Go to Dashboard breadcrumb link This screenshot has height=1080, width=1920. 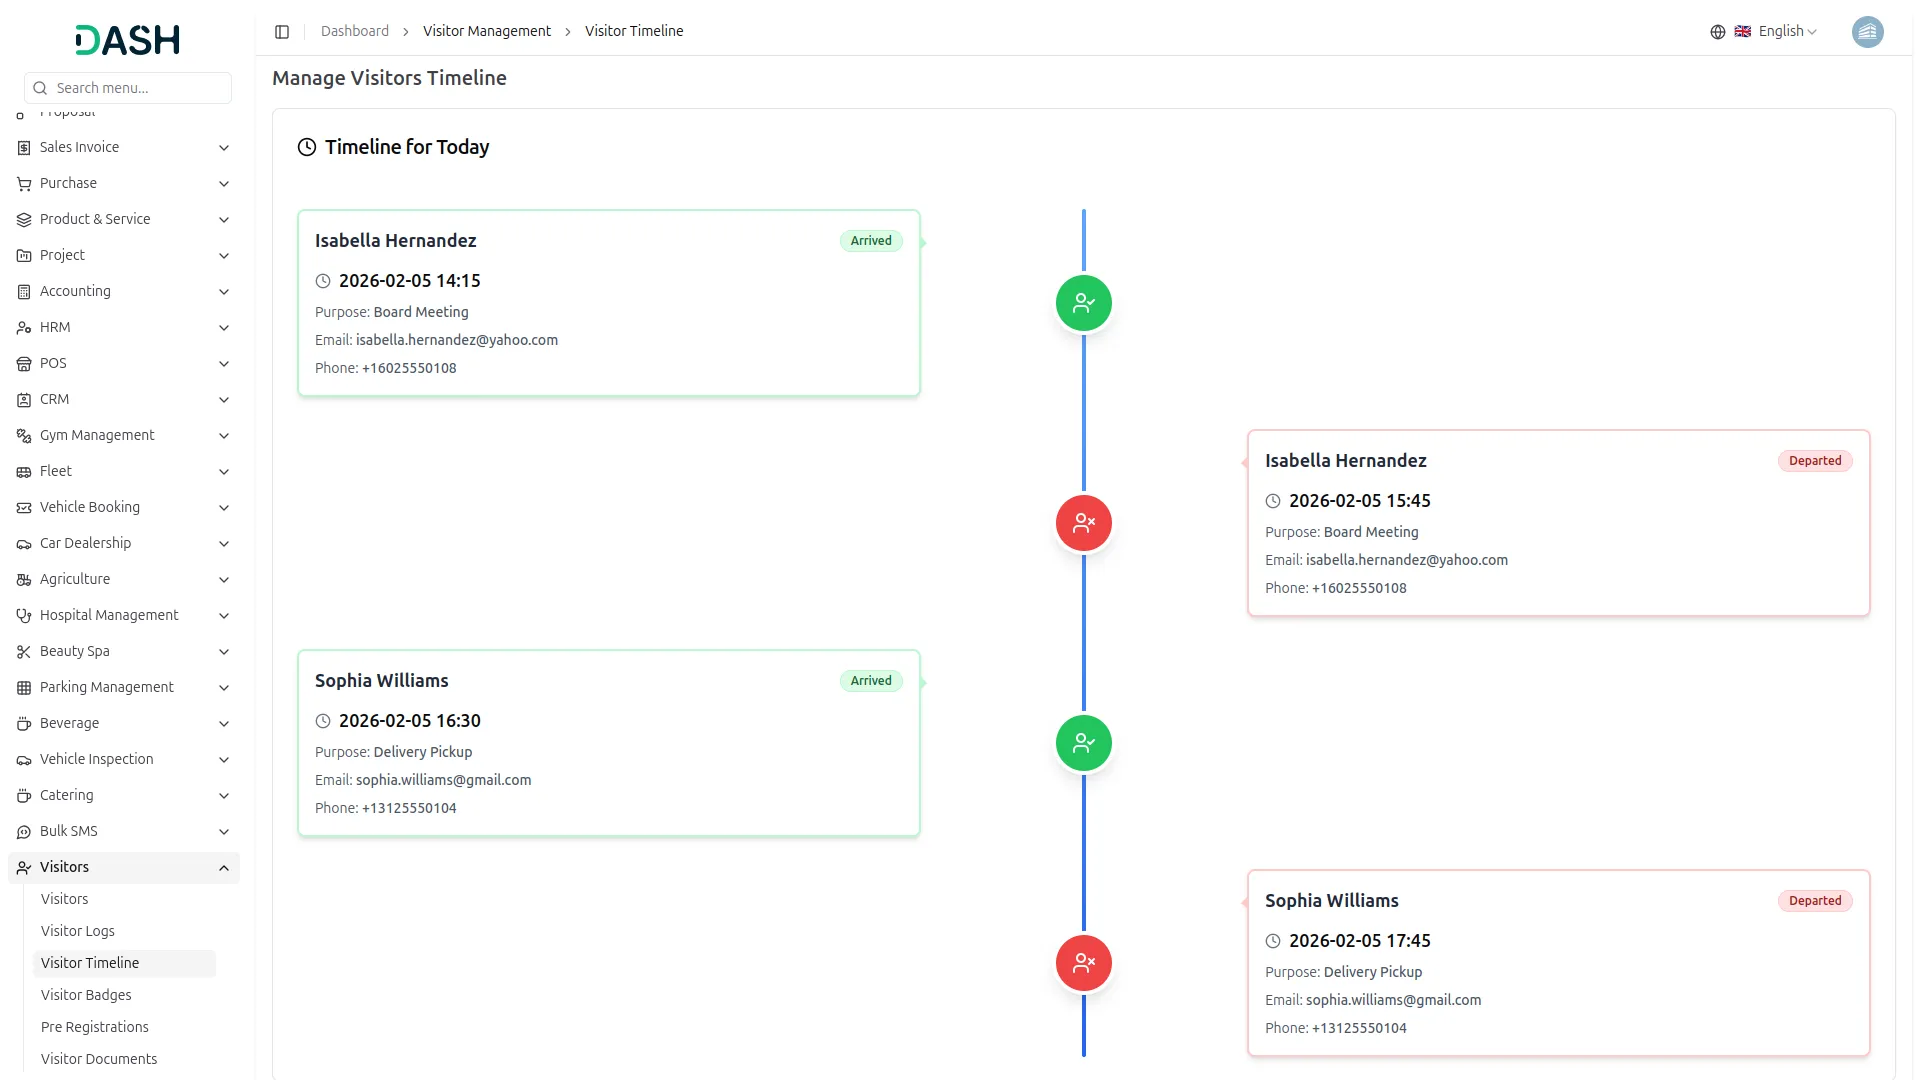355,32
